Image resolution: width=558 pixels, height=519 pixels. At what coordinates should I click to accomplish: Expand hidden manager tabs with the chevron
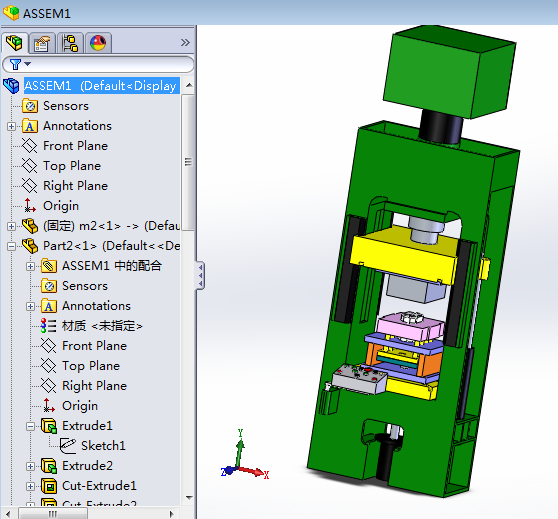tap(185, 43)
